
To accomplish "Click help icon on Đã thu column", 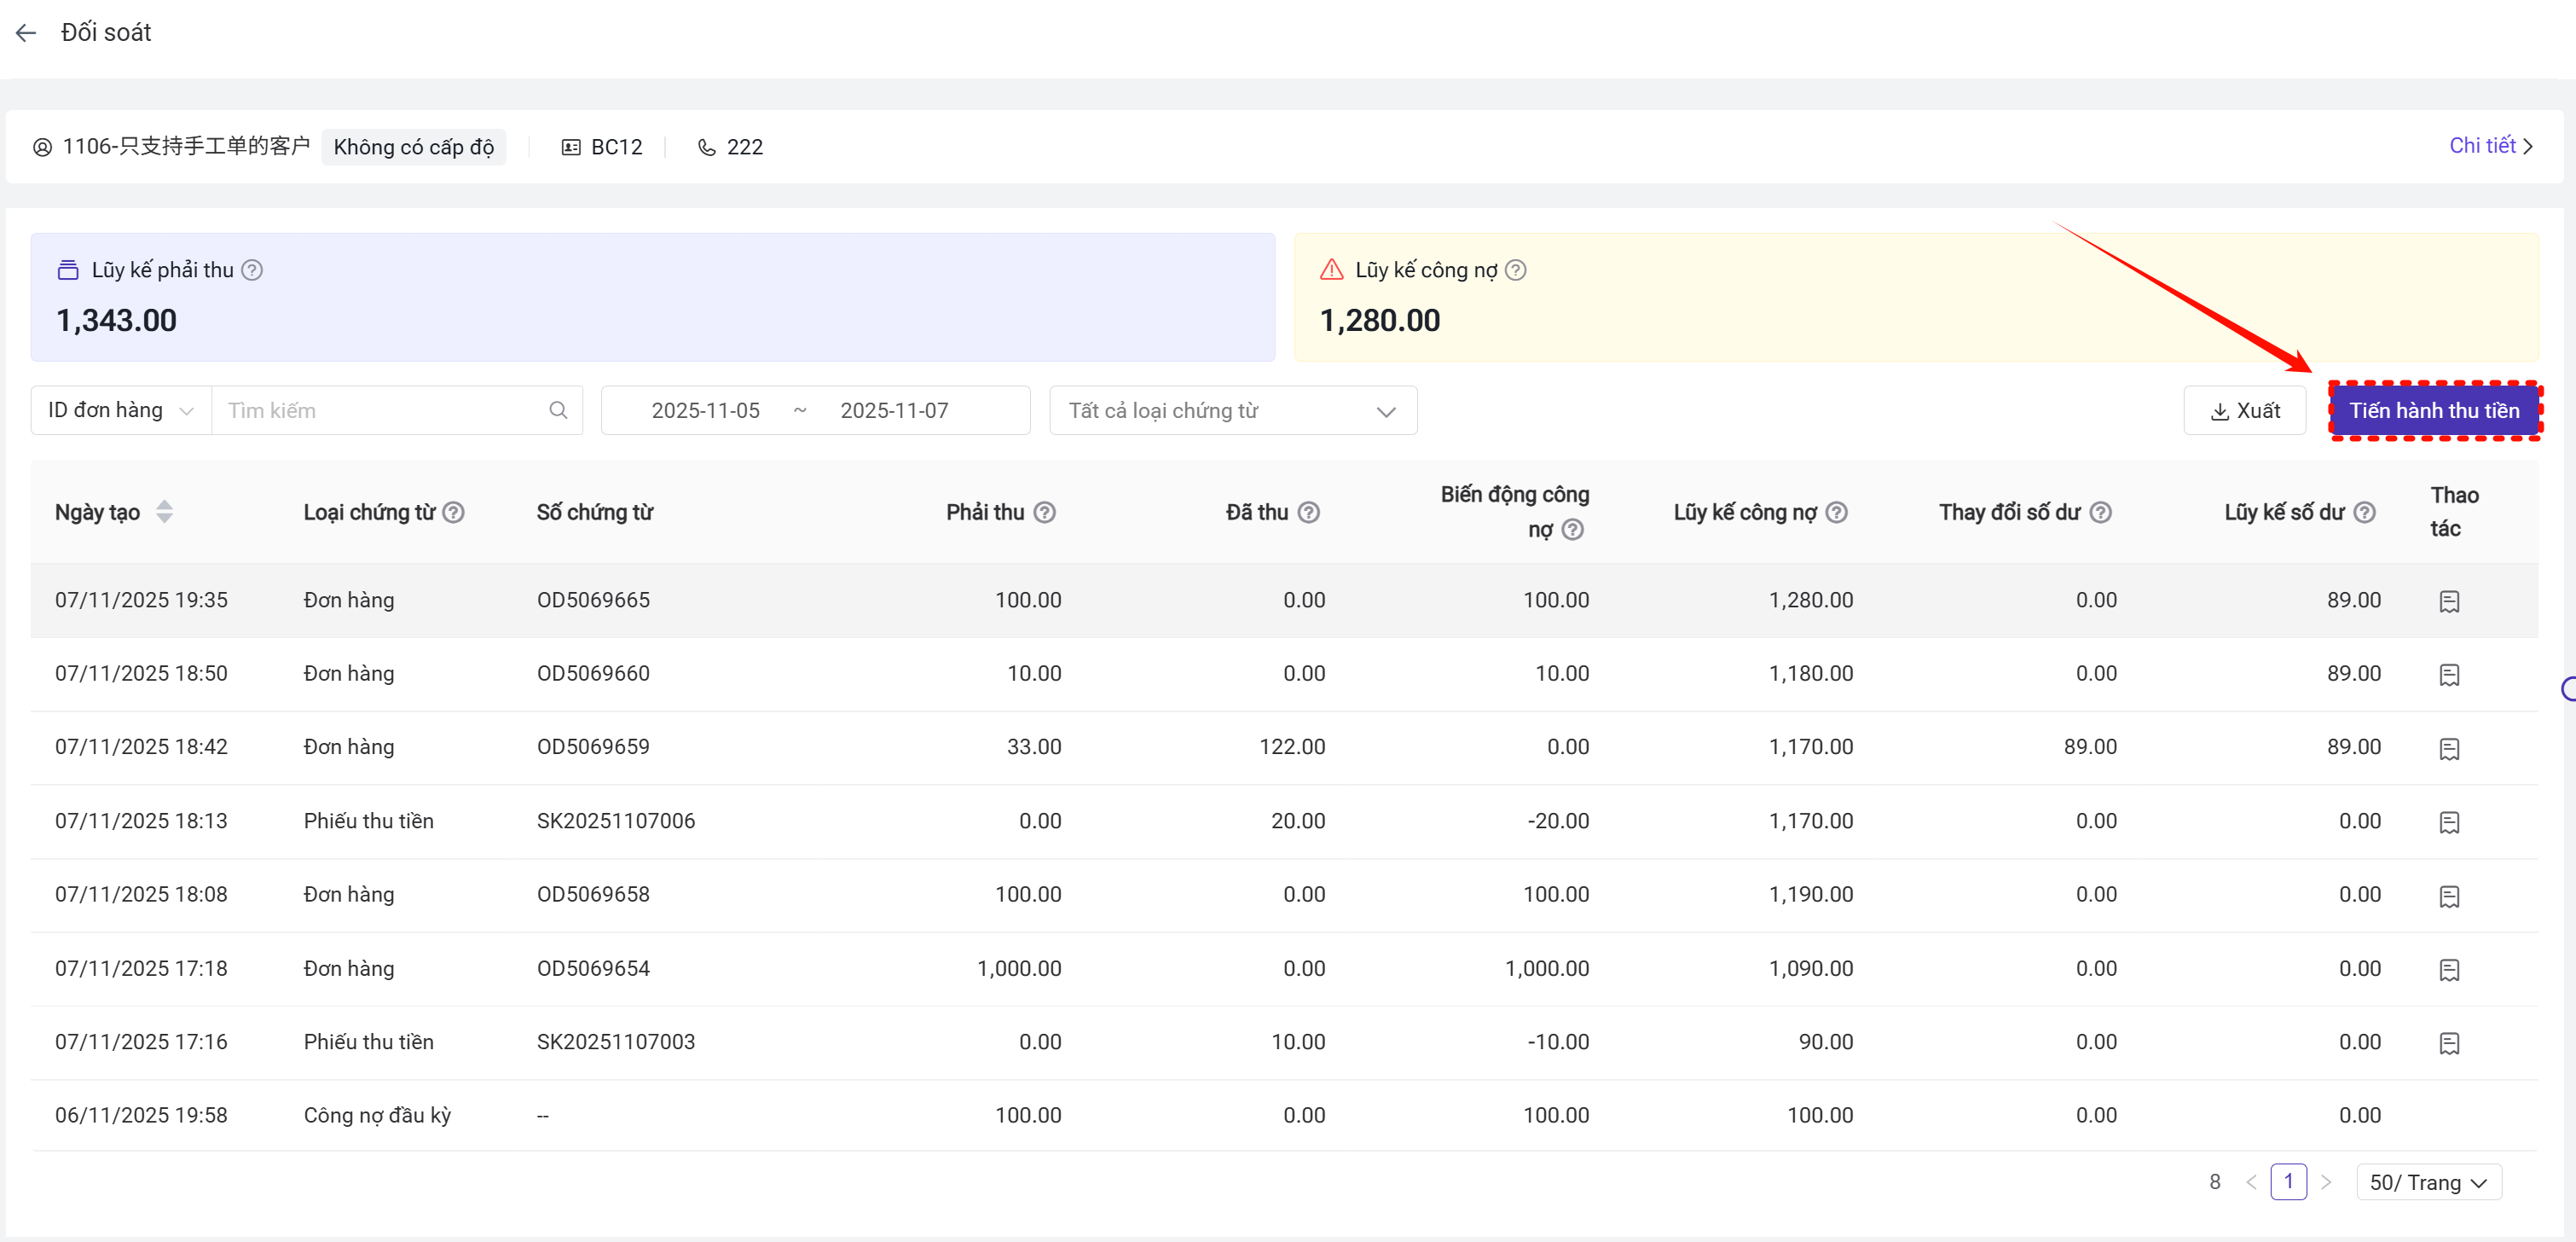I will 1308,512.
